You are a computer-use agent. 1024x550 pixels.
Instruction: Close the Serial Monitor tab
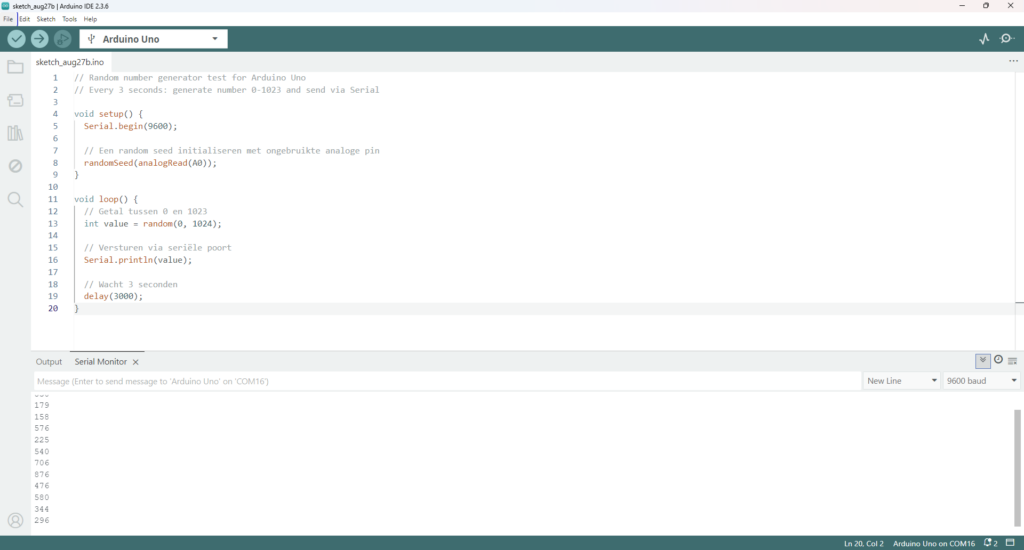135,362
